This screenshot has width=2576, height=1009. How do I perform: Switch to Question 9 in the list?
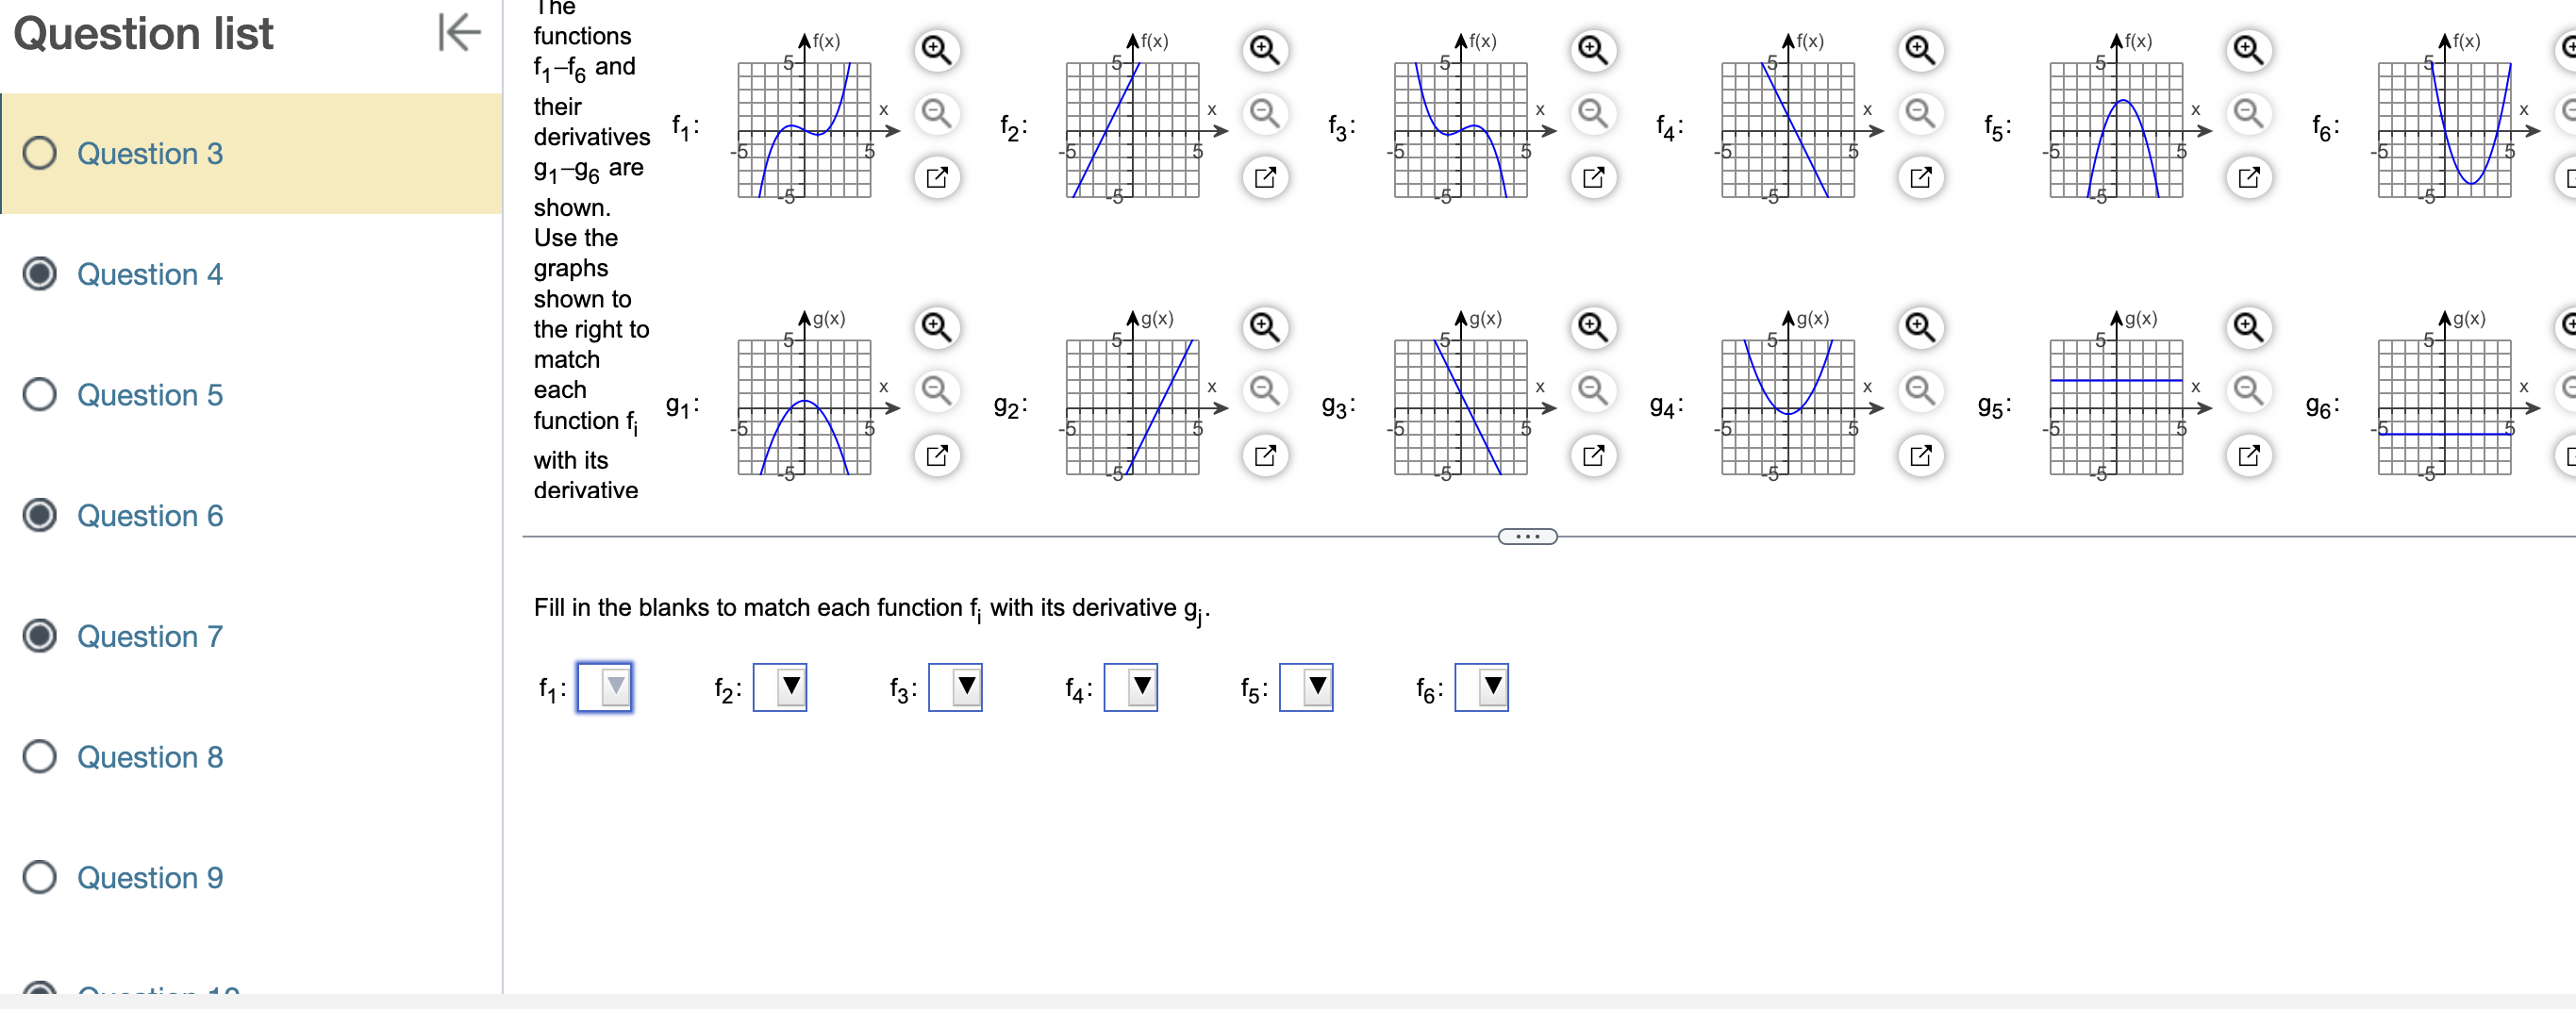pyautogui.click(x=150, y=877)
